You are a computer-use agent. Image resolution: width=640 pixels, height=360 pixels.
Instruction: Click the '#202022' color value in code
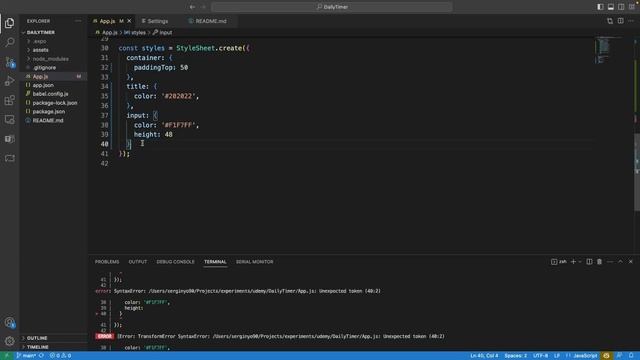tap(178, 96)
